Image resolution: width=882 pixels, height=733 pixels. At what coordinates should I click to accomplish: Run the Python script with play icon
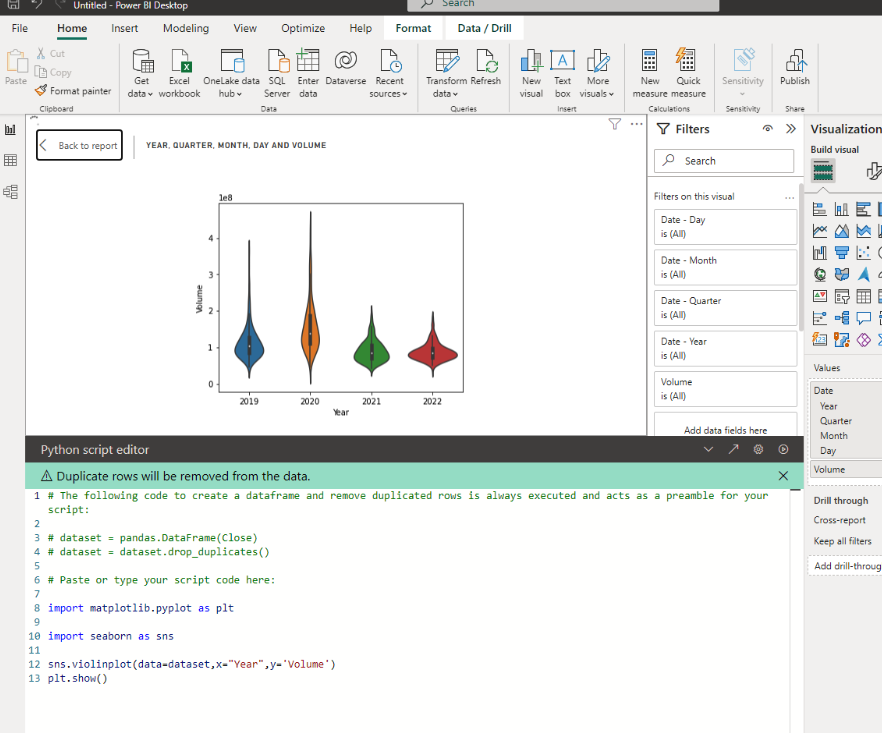783,450
